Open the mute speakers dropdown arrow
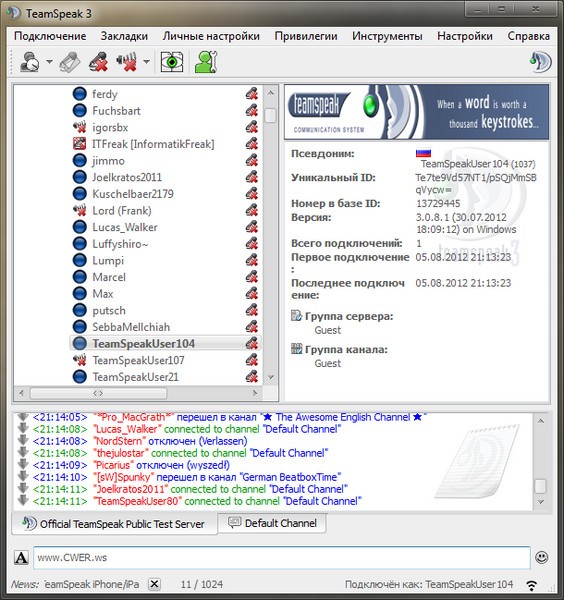Screen dimensions: 564x600 coord(147,61)
